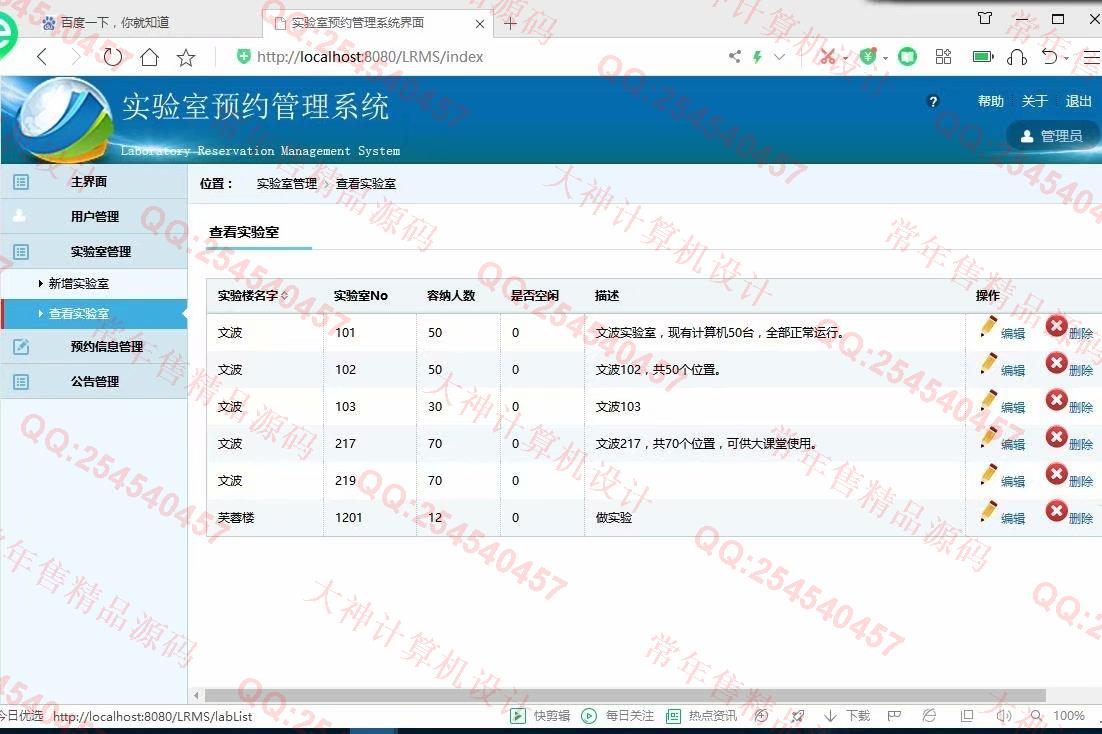Click the 下载 download arrow icon
This screenshot has width=1102, height=734.
point(831,716)
